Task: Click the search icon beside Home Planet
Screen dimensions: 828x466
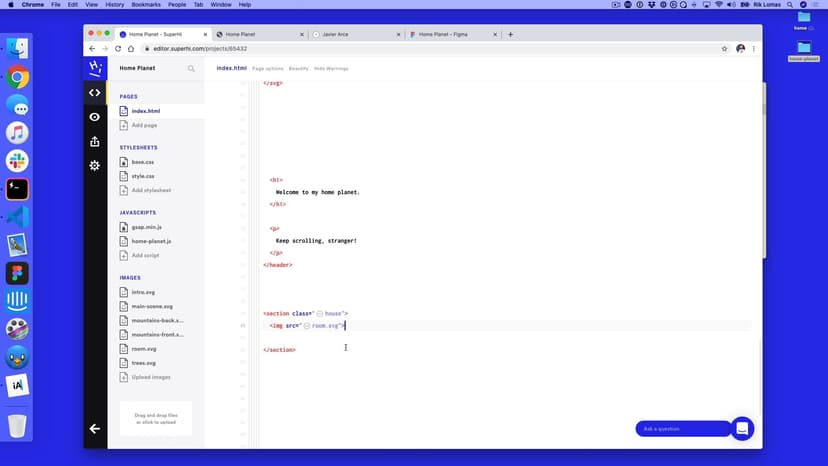Action: tap(191, 69)
